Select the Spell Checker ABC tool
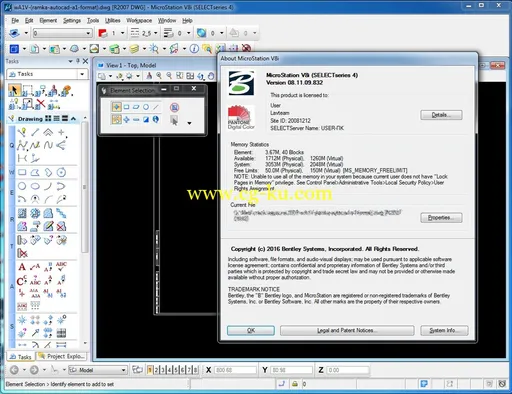Viewport: 512px width, 394px height. (x=61, y=266)
